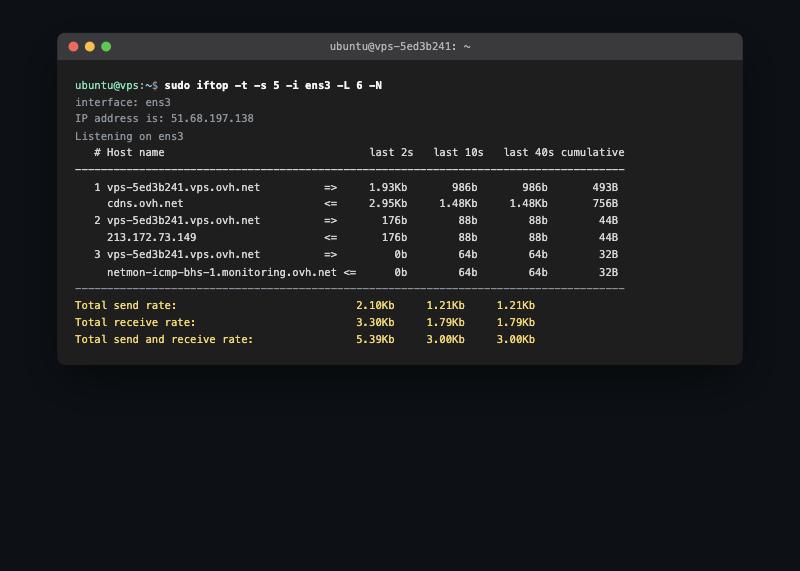
Task: Click the 'last 40s' column header
Action: [x=529, y=152]
